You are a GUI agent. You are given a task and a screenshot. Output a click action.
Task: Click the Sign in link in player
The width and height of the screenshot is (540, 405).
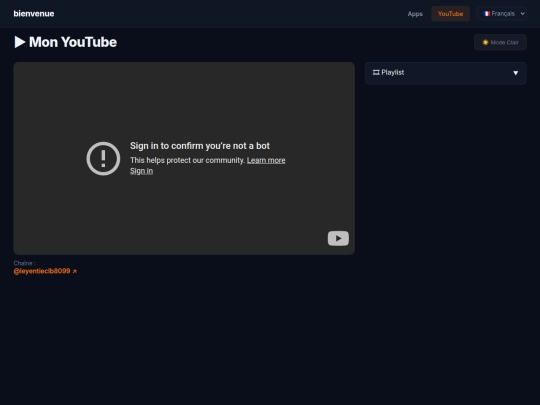pyautogui.click(x=141, y=171)
